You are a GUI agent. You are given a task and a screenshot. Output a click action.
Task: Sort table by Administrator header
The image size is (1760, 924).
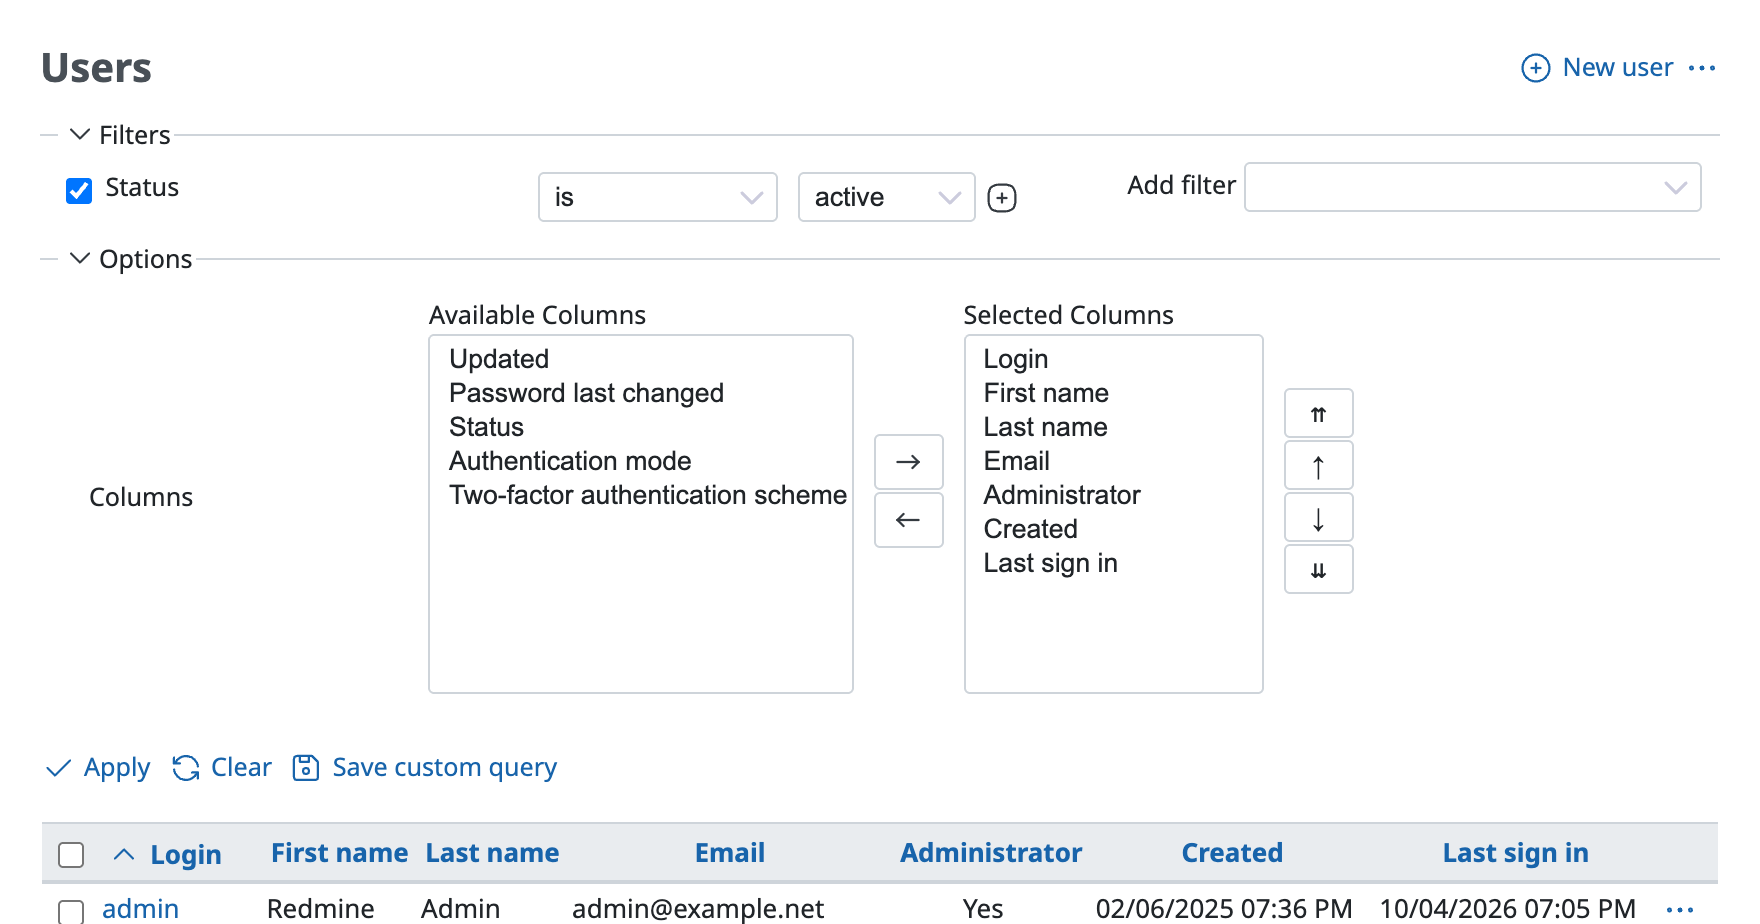point(991,853)
